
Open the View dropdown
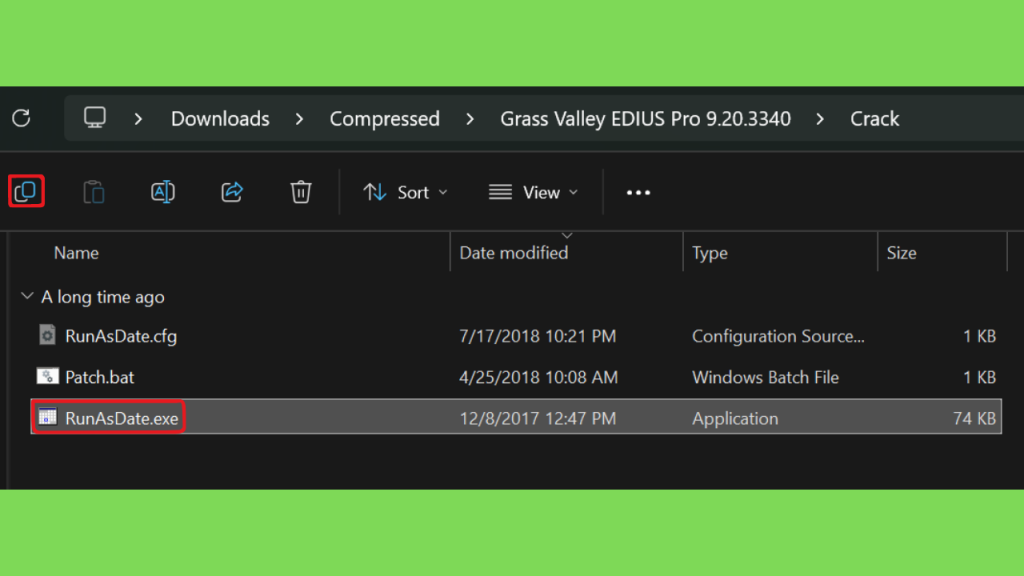[x=534, y=193]
